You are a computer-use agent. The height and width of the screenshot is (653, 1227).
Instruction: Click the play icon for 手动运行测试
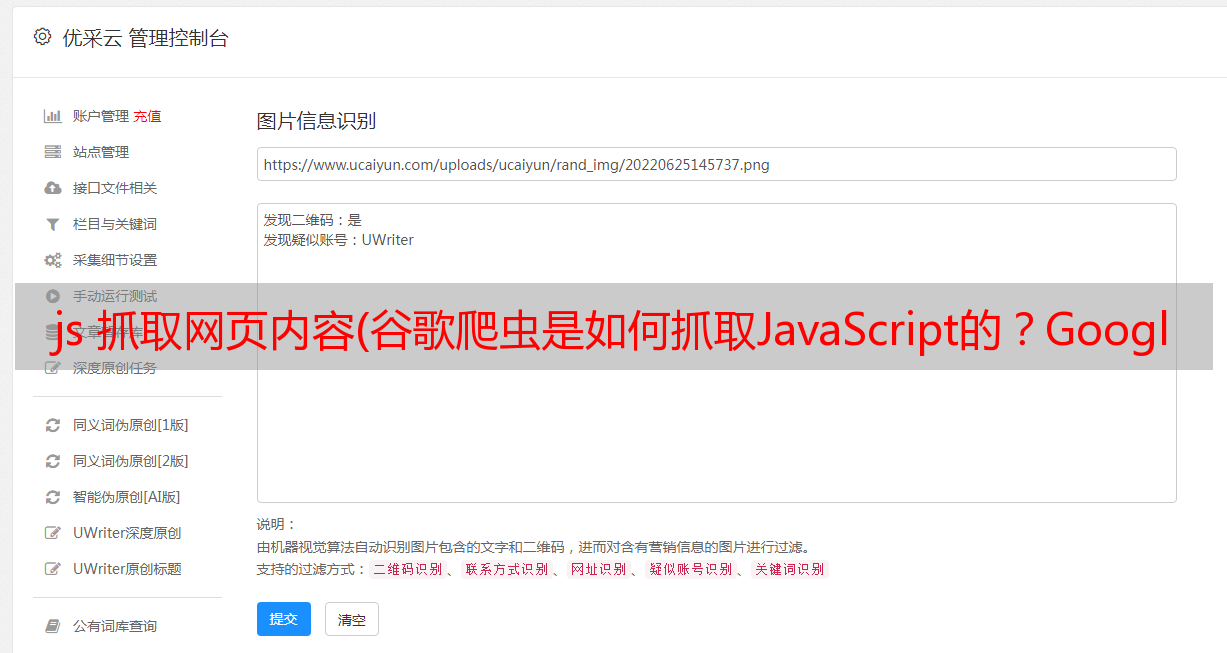pos(53,296)
